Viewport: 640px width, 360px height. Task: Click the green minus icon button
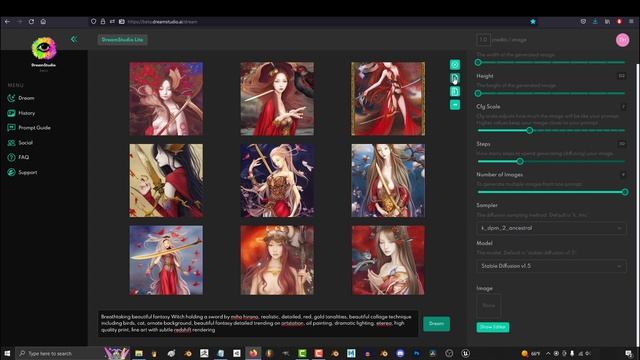455,105
